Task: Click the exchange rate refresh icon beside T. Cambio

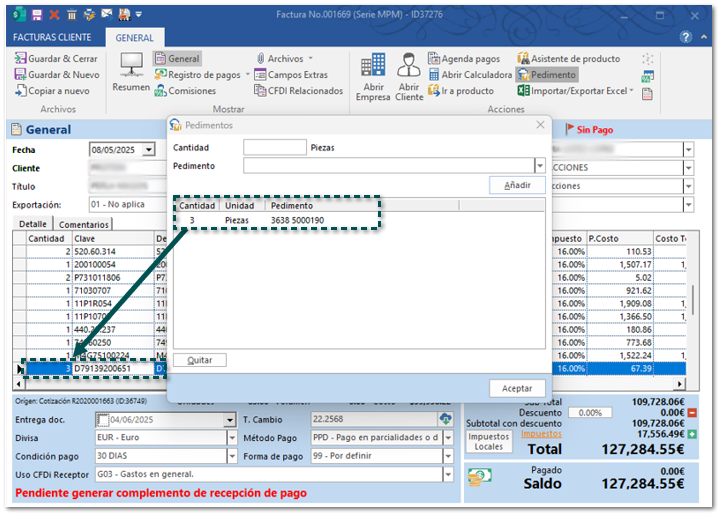Action: tap(446, 419)
